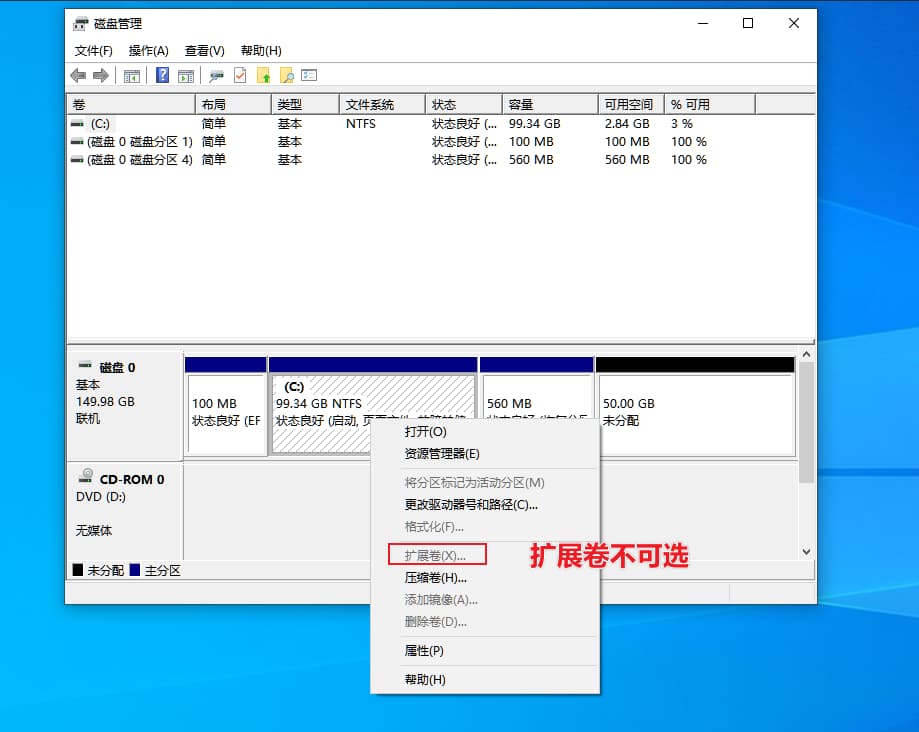919x732 pixels.
Task: Click greyed 删除卷(D)... context menu entry
Action: point(485,622)
